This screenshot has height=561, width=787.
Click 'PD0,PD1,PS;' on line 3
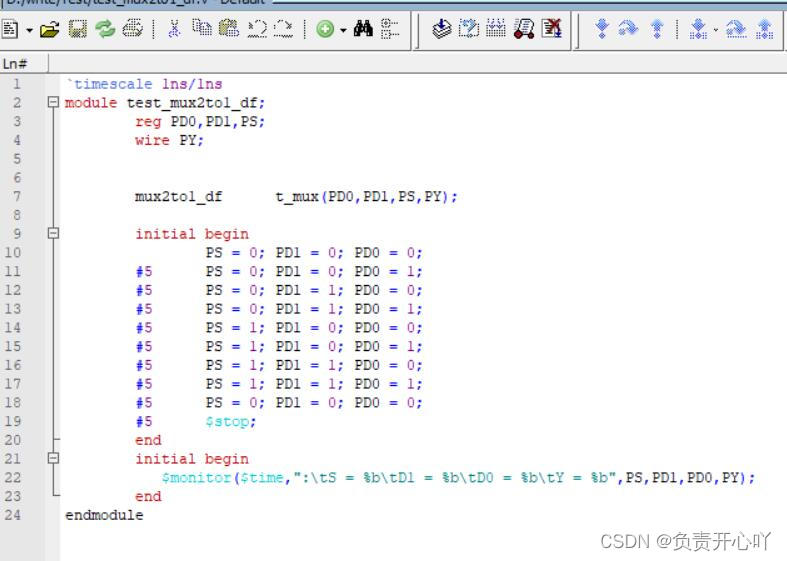pos(217,122)
